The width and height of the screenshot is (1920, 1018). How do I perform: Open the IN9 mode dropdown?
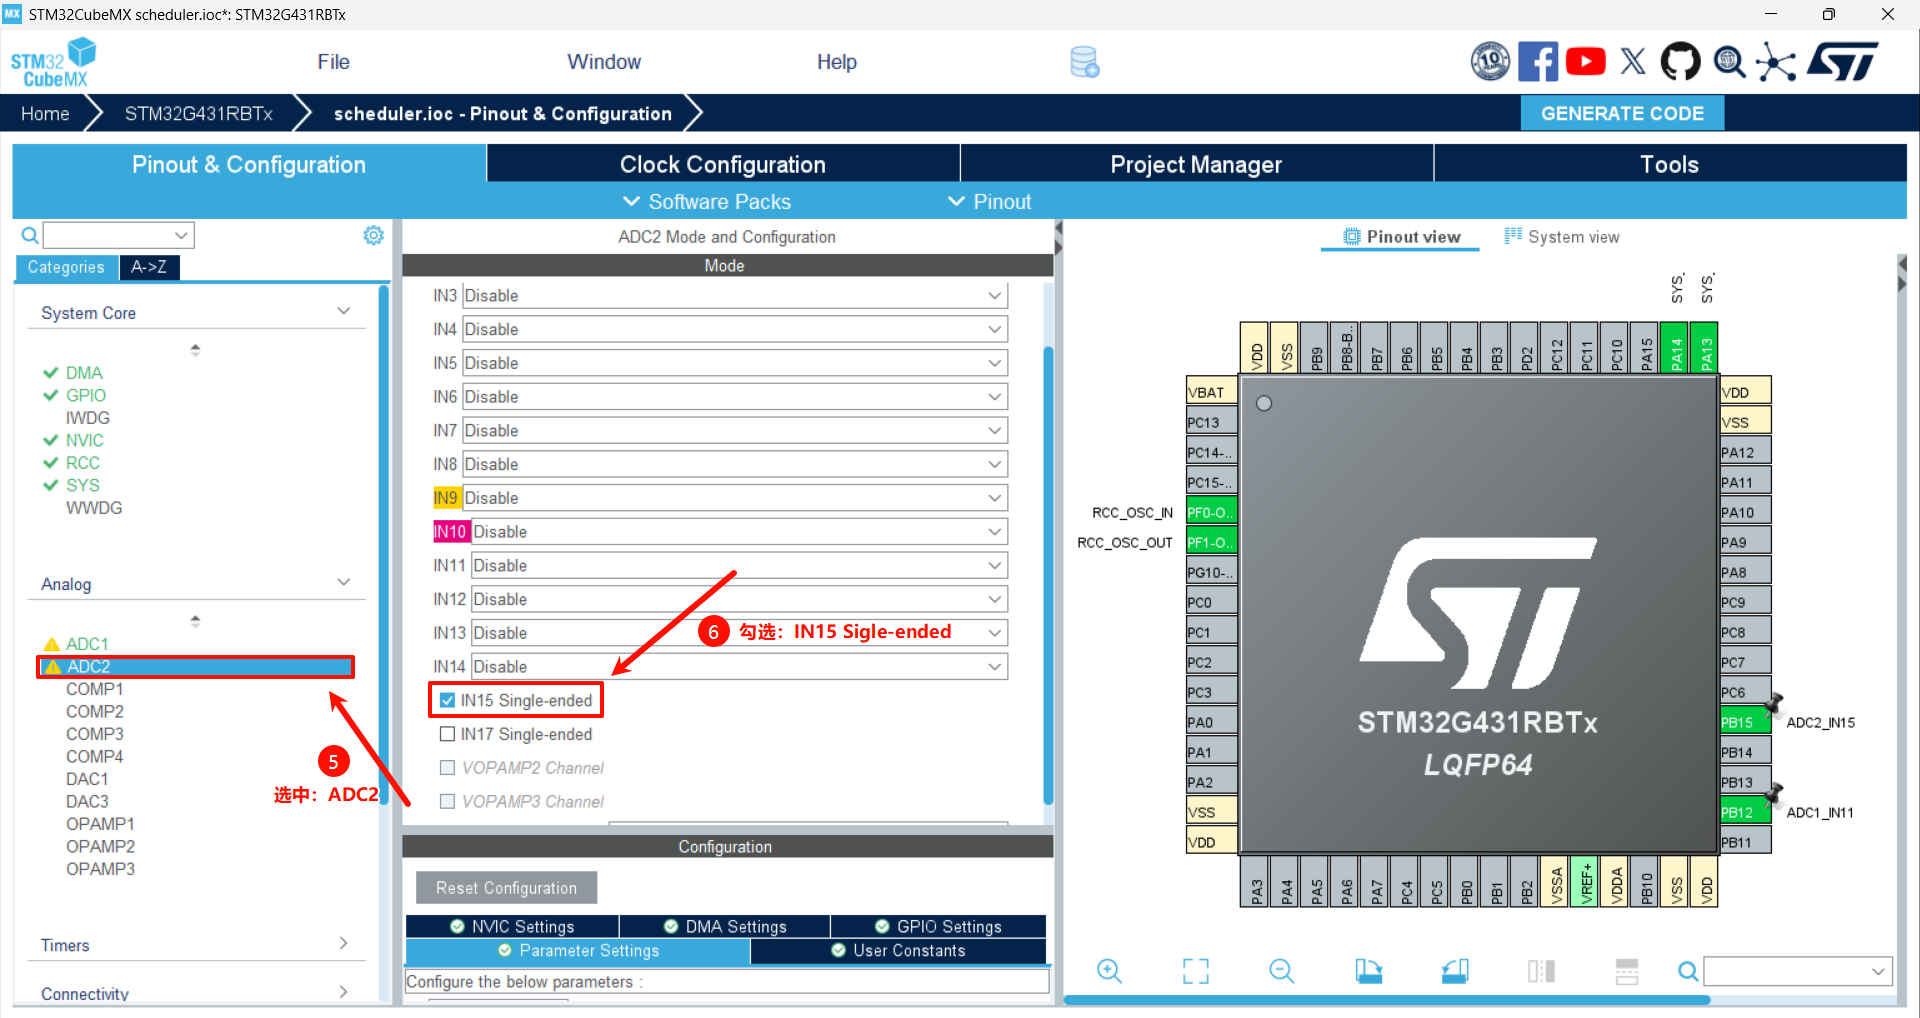click(x=735, y=498)
